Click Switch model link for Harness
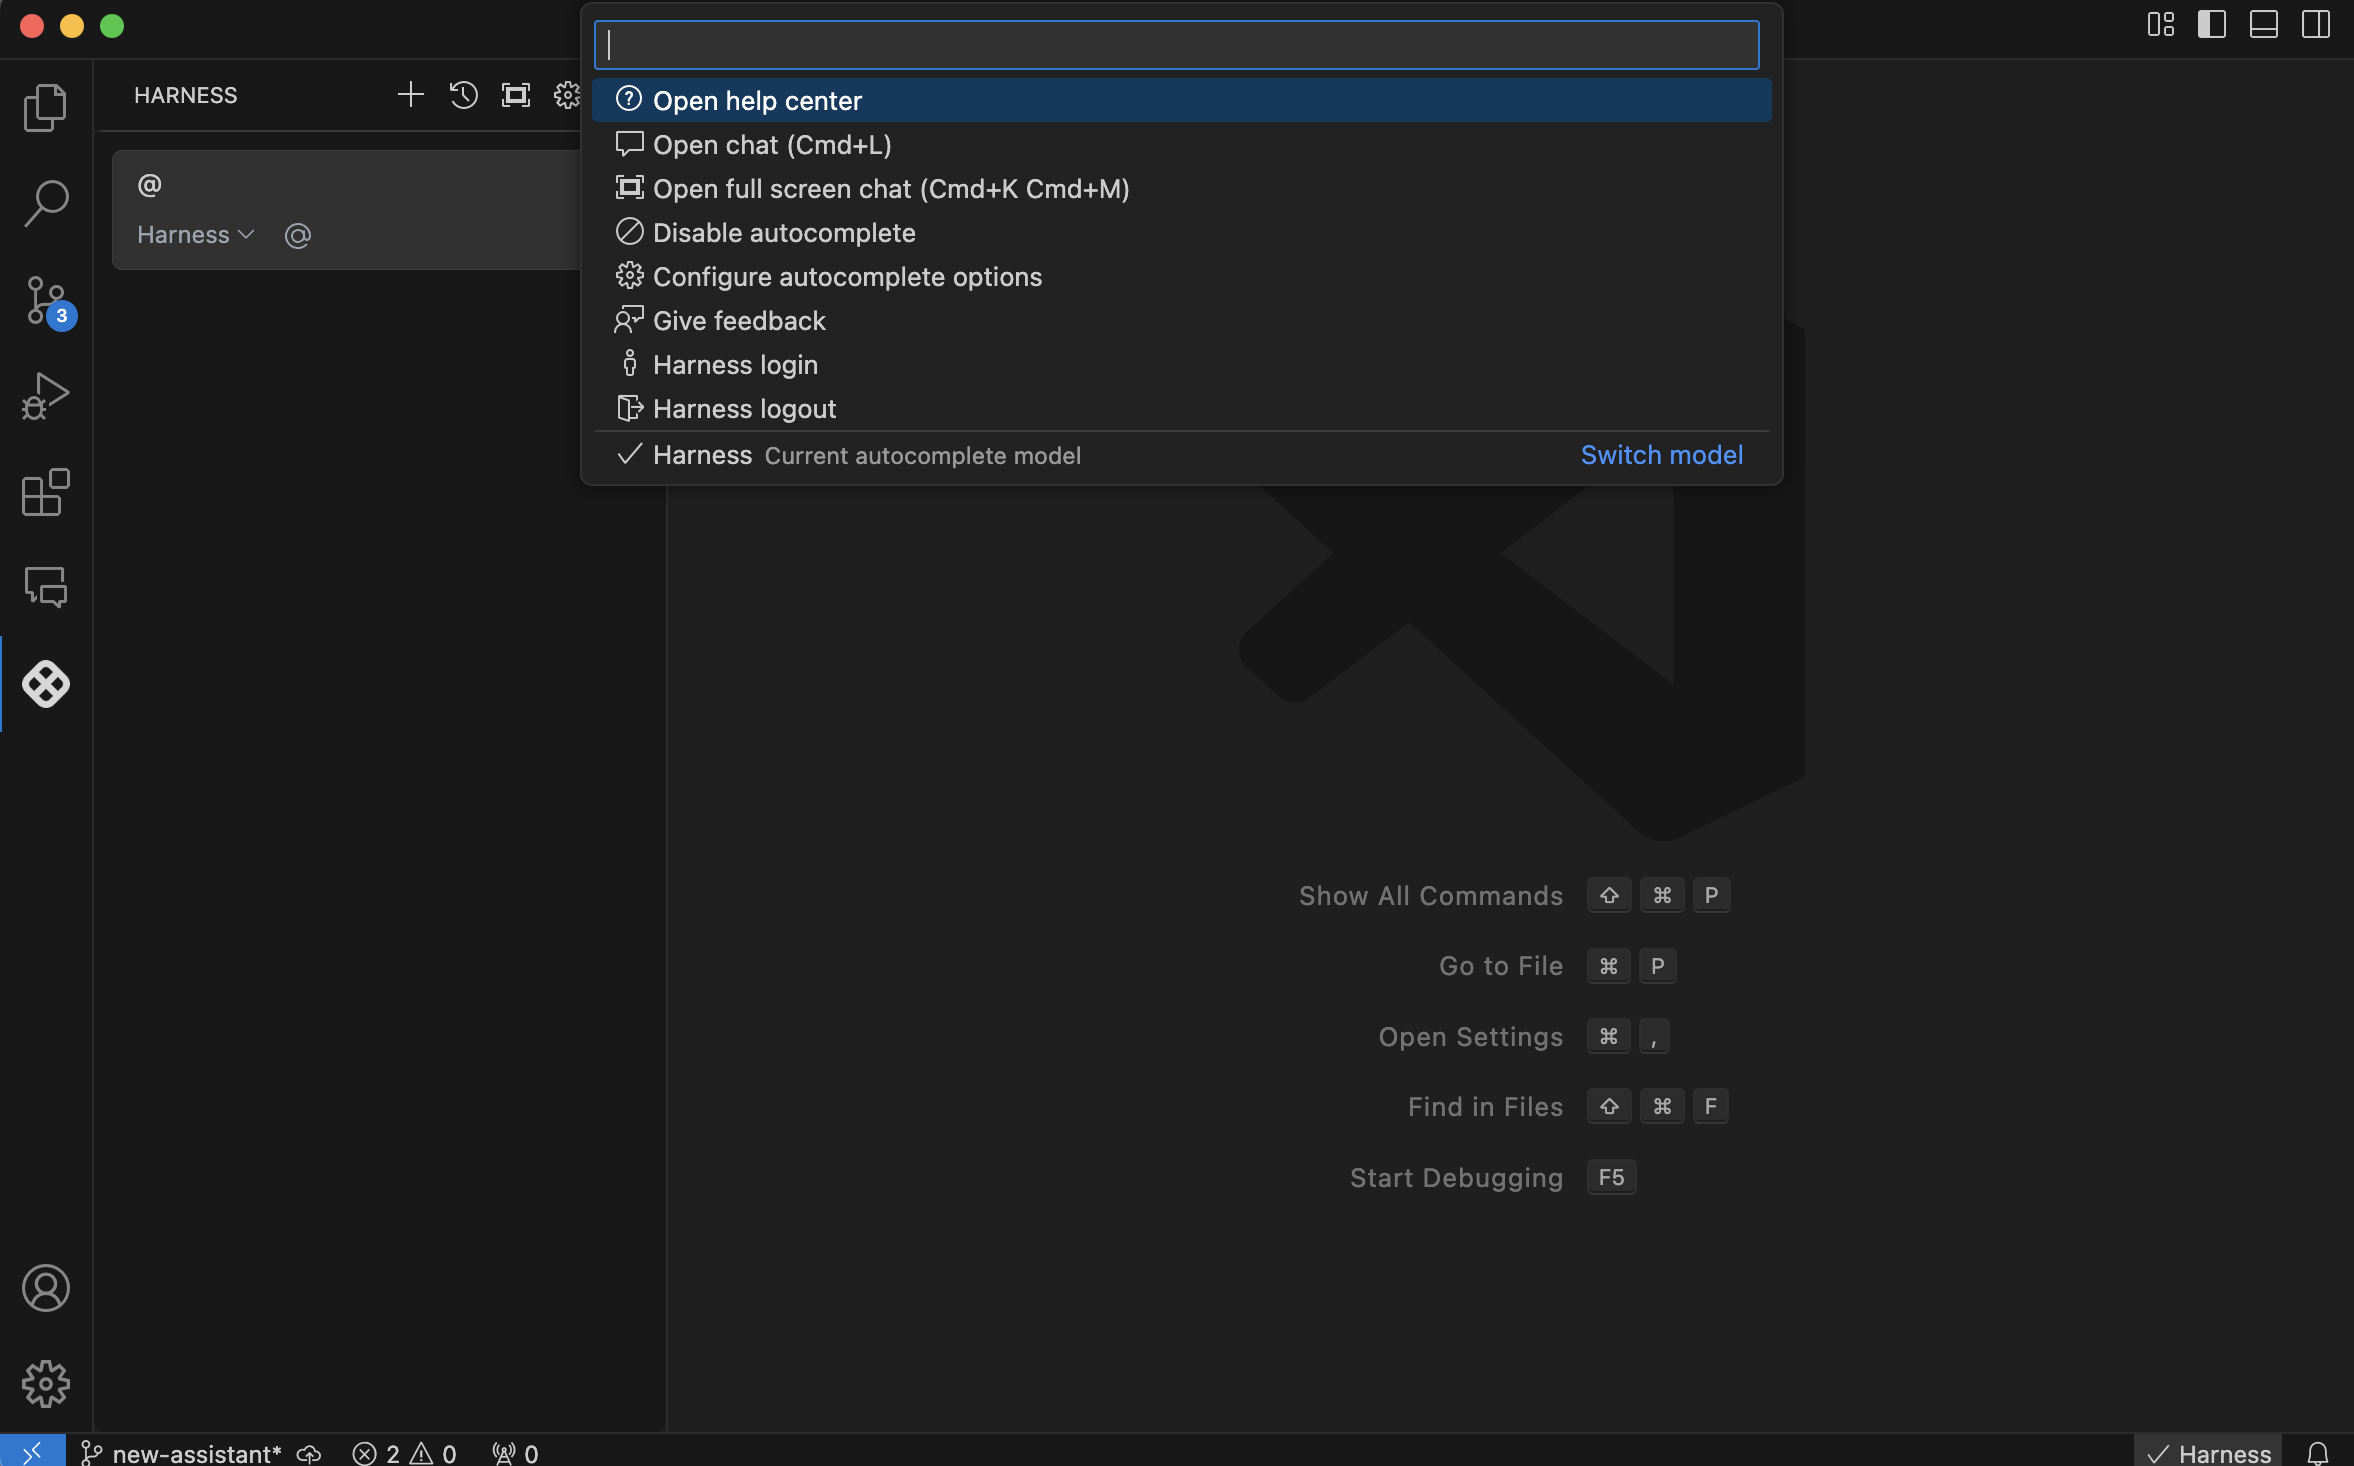The image size is (2354, 1466). [1662, 454]
